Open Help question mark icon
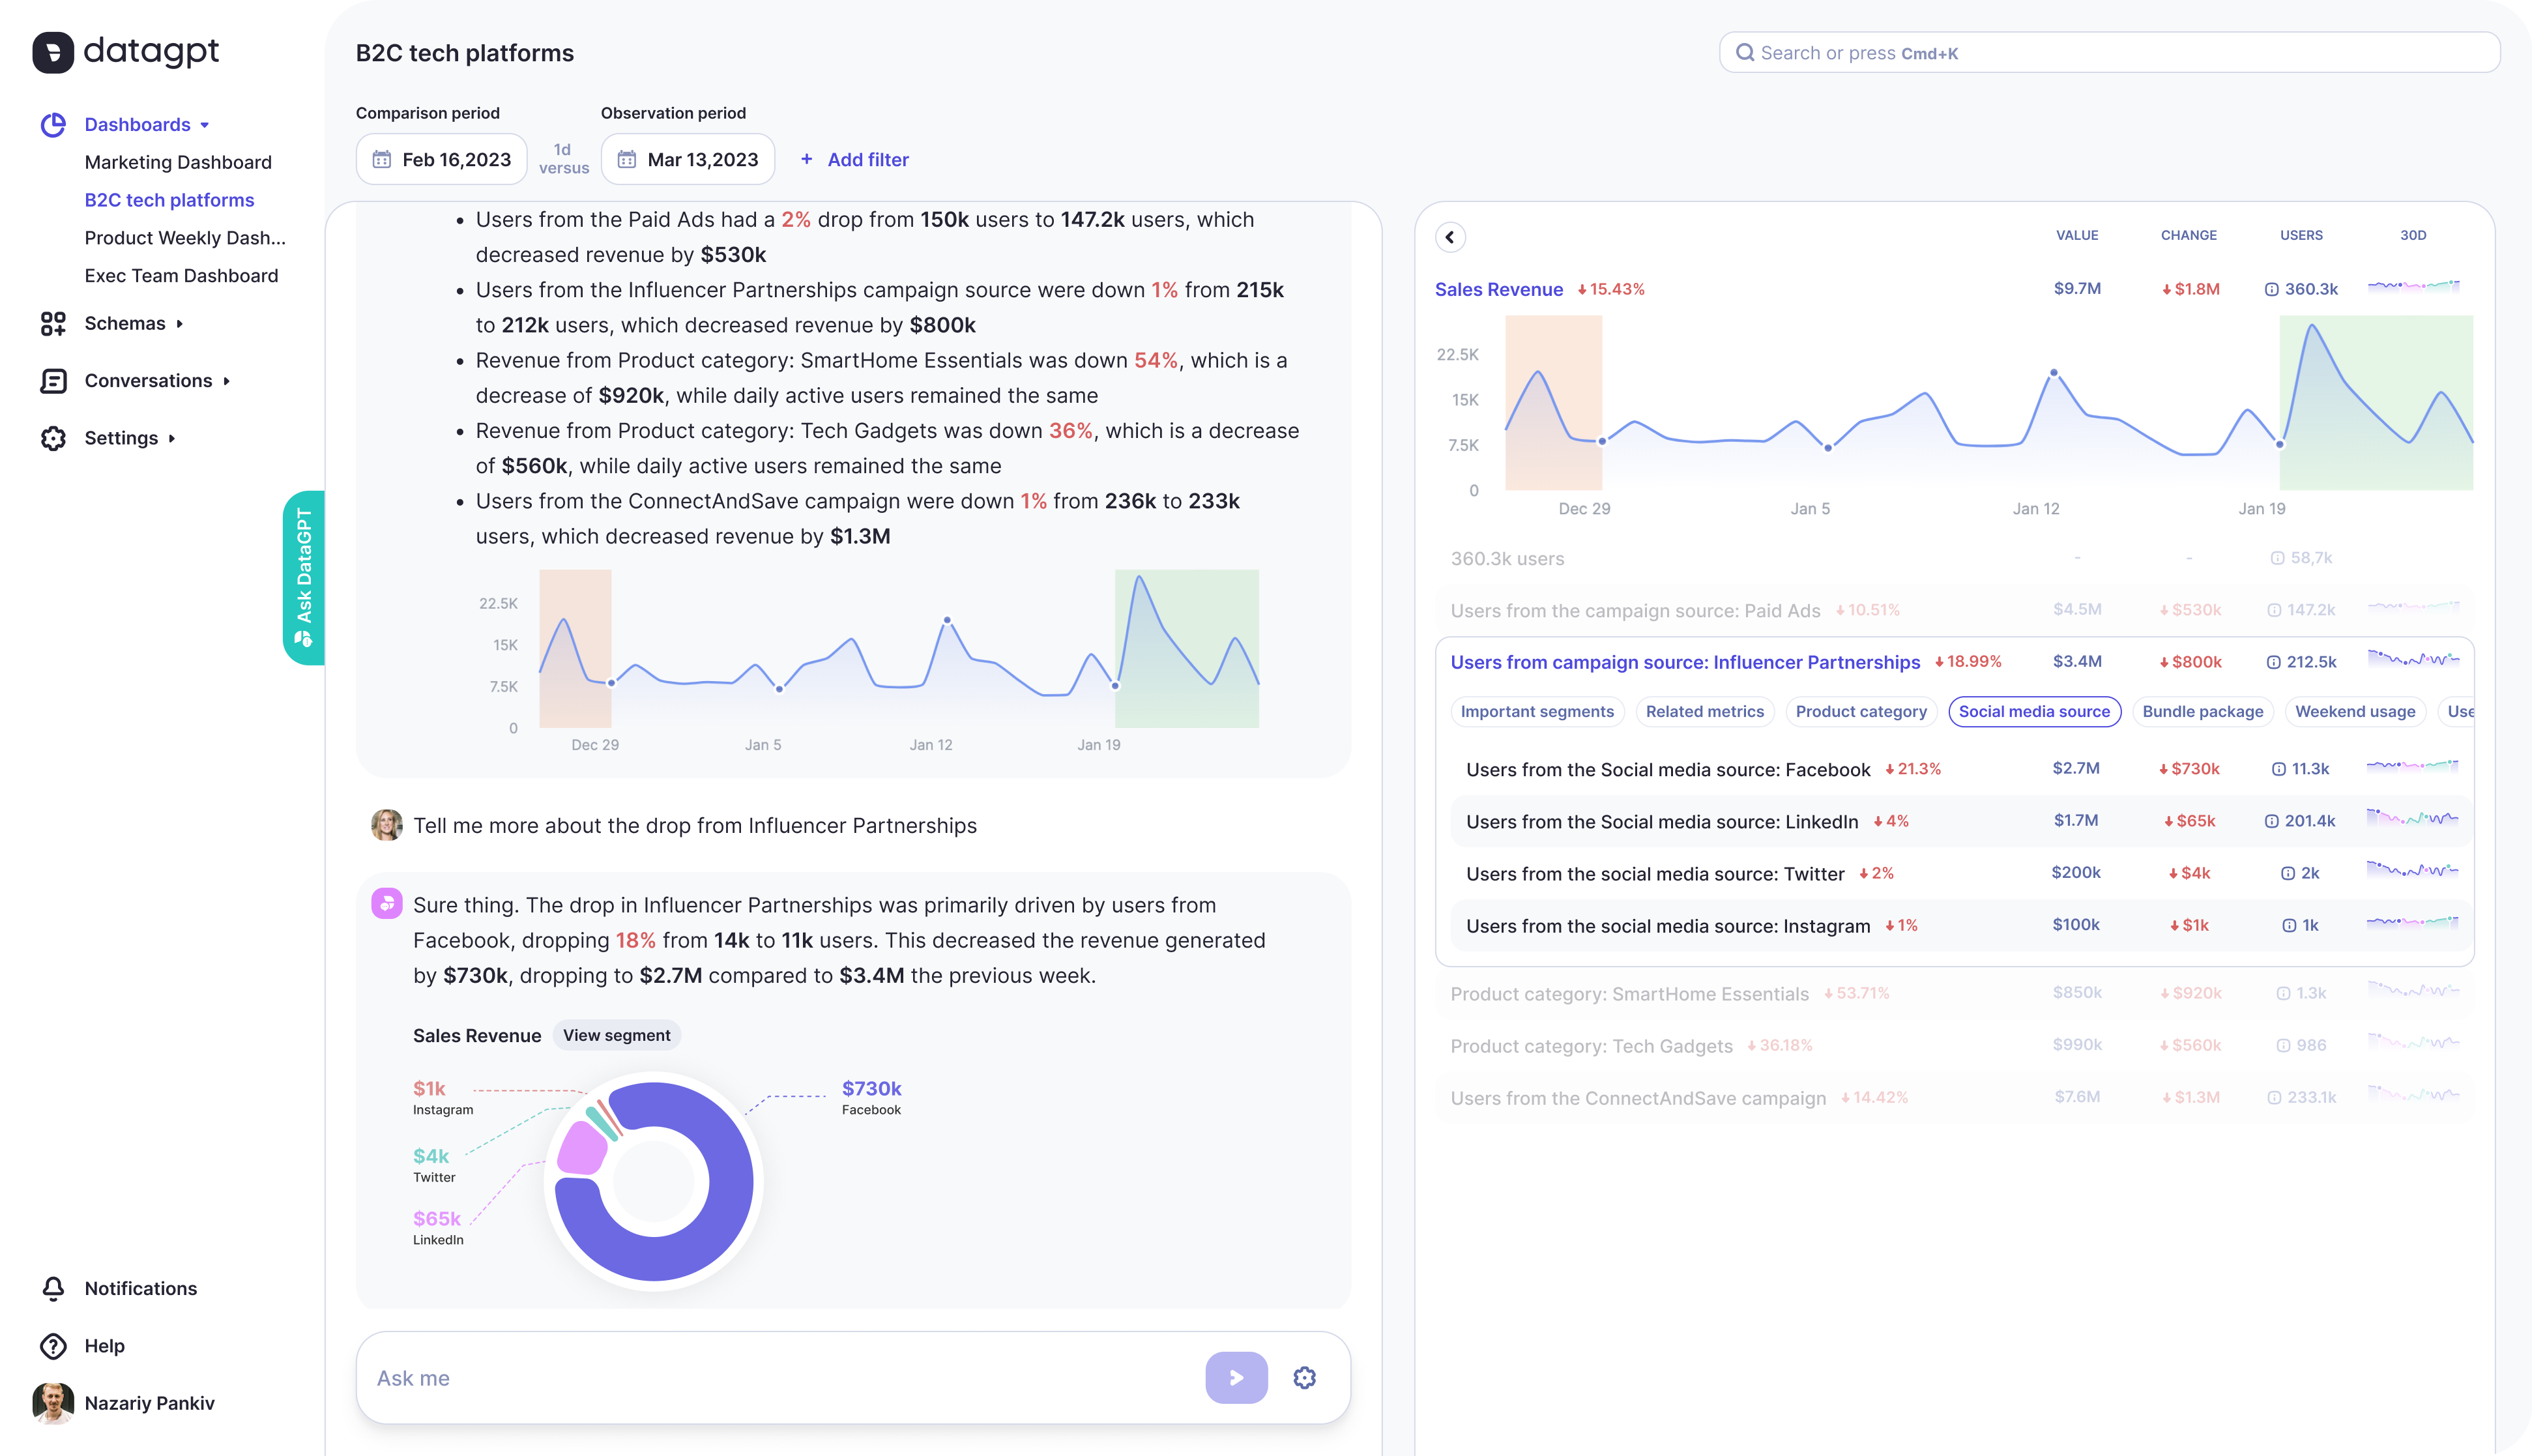Image resolution: width=2532 pixels, height=1456 pixels. (53, 1345)
